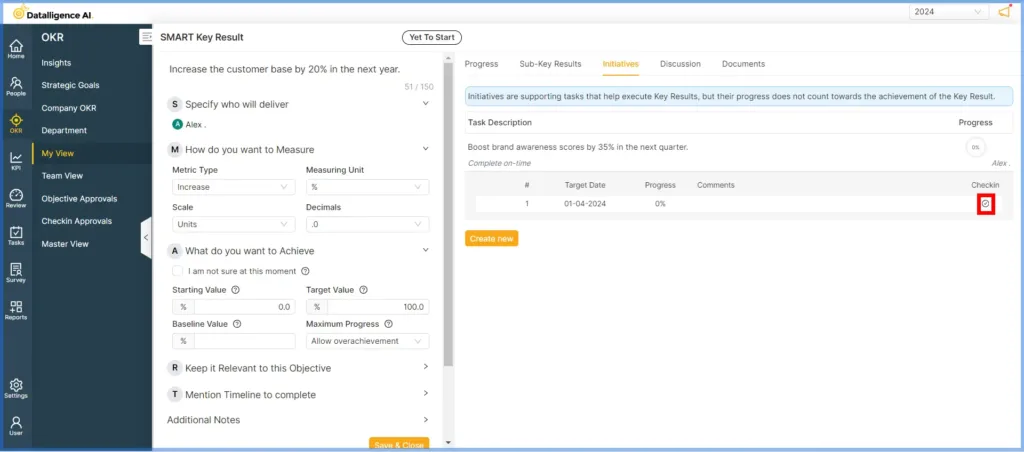
Task: Click the Baseline Value help icon
Action: pyautogui.click(x=237, y=323)
